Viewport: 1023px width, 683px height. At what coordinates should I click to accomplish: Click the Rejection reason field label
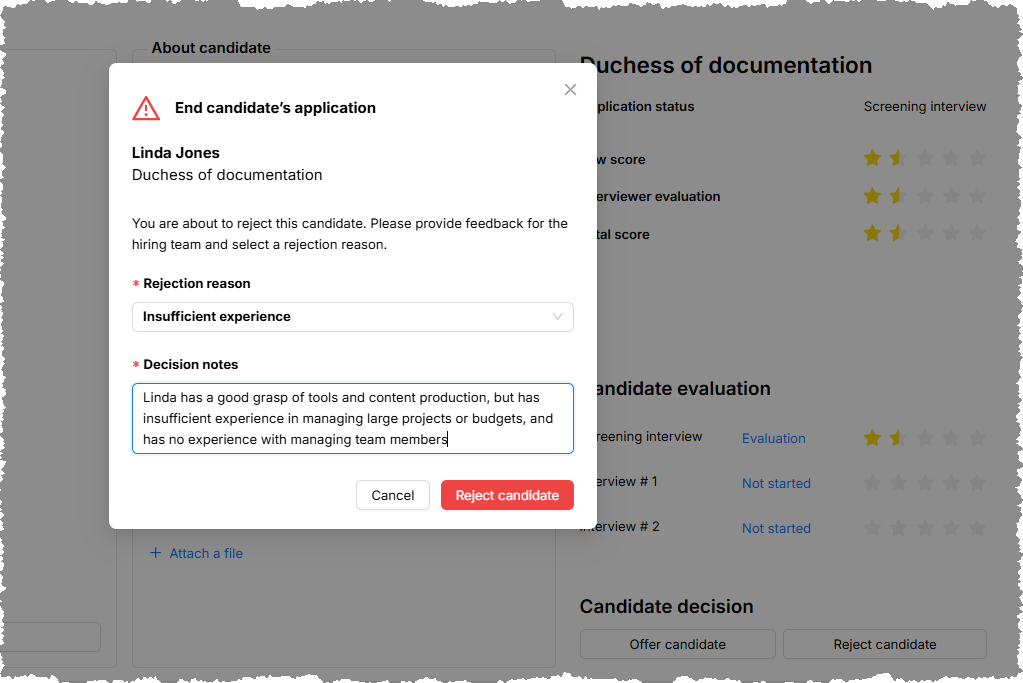196,283
